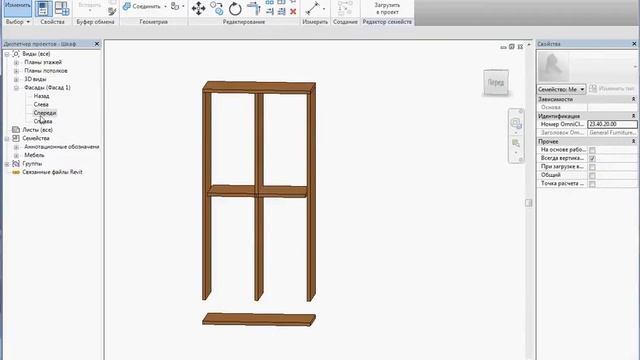Screen dimensions: 640x360
Task: Select the top shelf of the cabinet model
Action: tap(259, 87)
